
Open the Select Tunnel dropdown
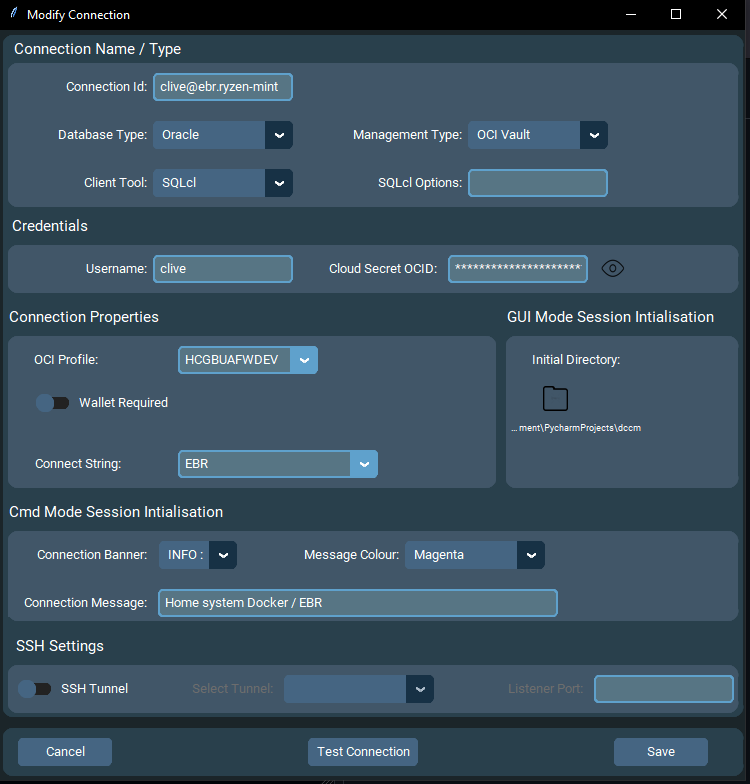pos(359,688)
